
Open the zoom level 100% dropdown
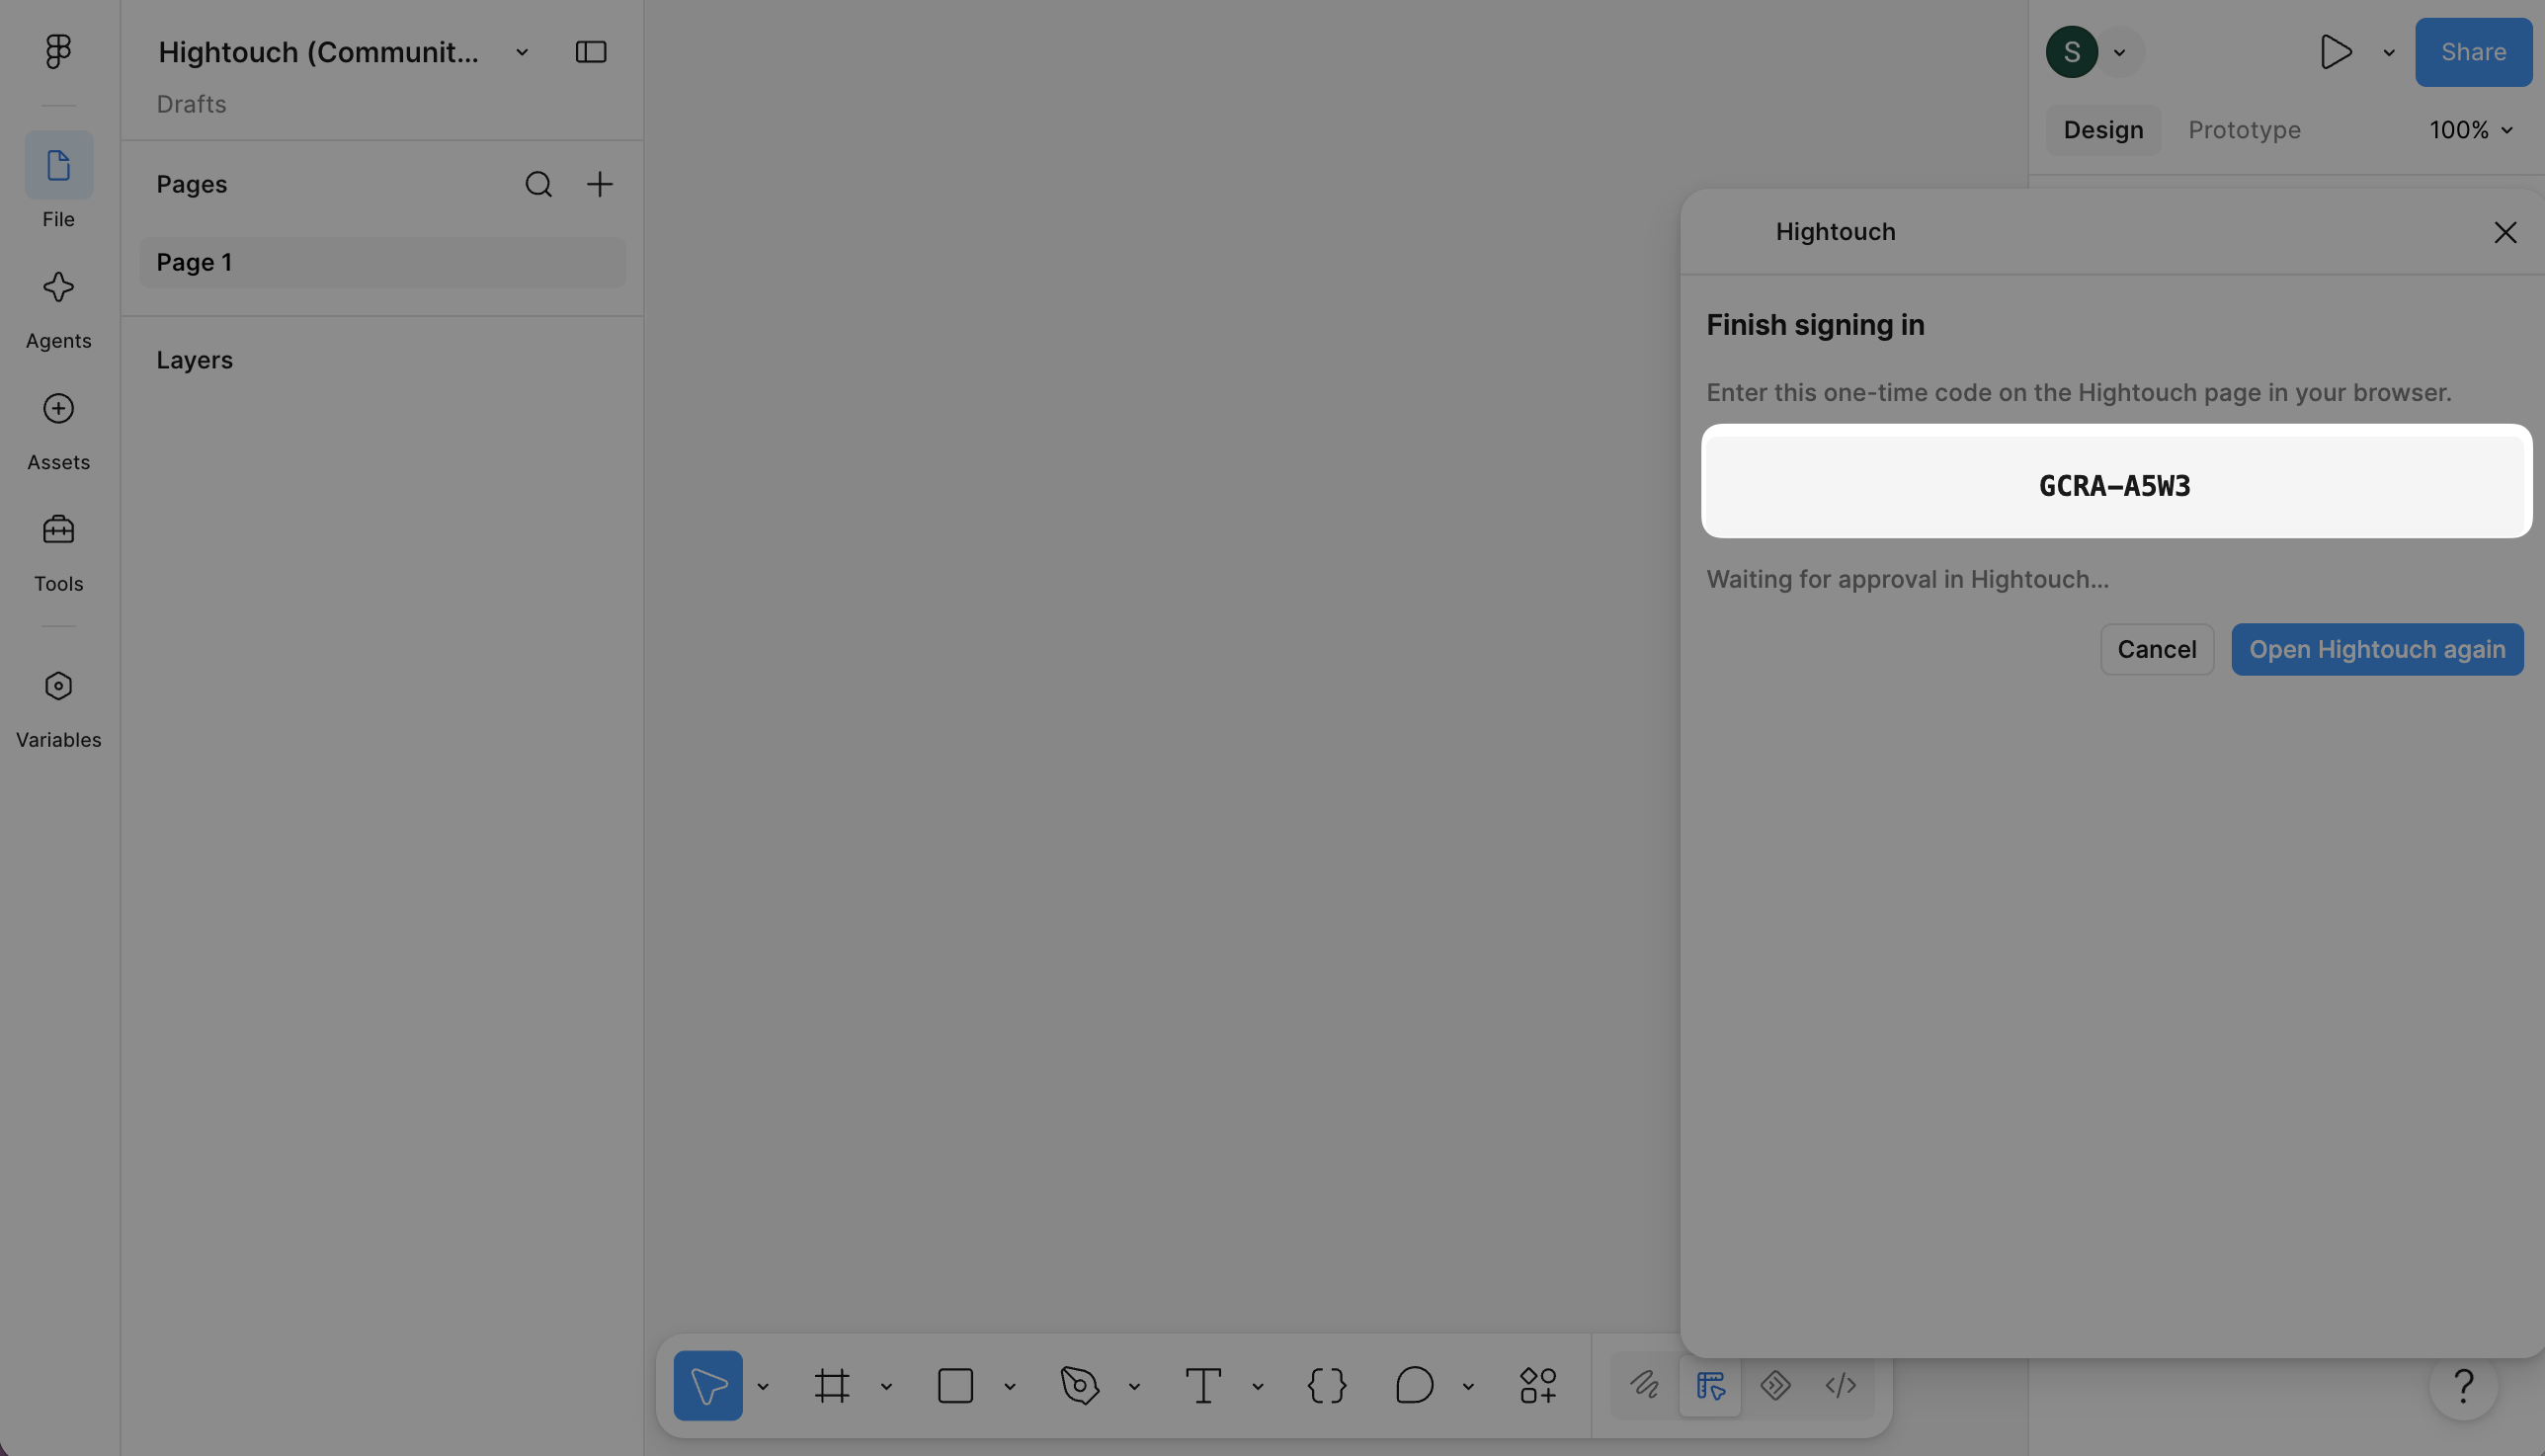click(x=2471, y=130)
